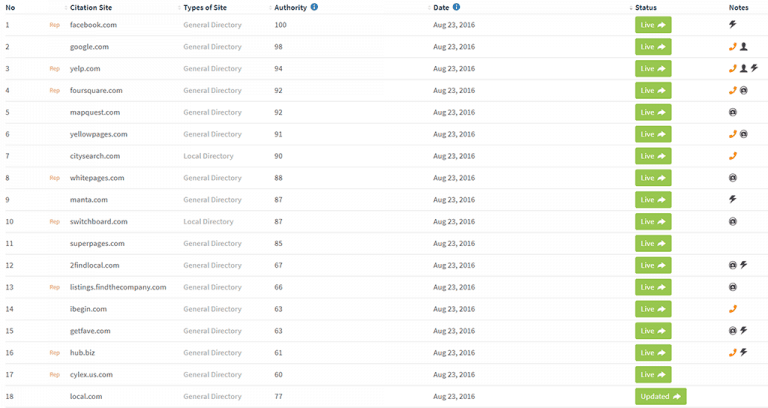Image resolution: width=768 pixels, height=408 pixels.
Task: Click the phone note icon for google.com
Action: (x=733, y=47)
